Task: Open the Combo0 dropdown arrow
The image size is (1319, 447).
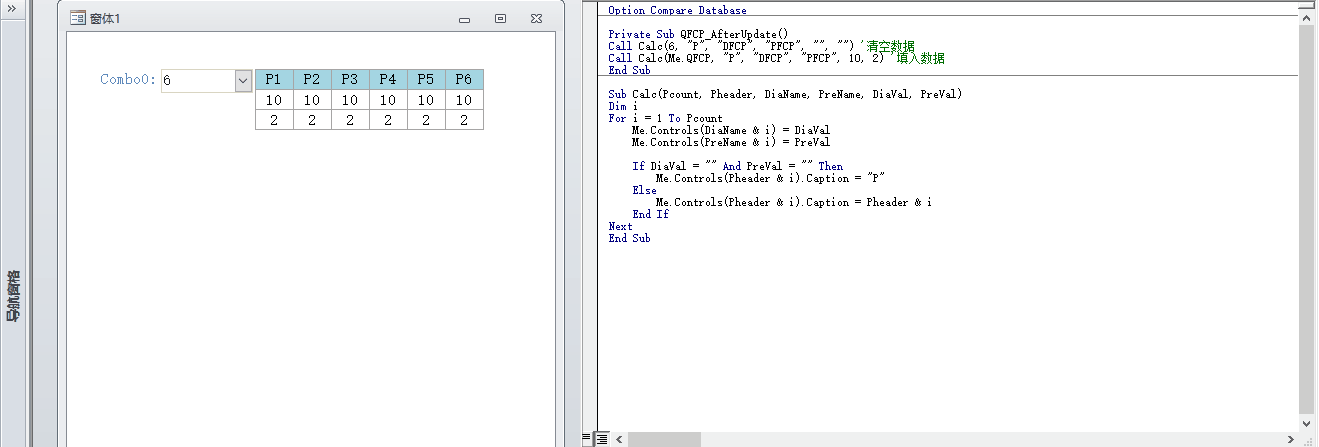Action: point(244,81)
